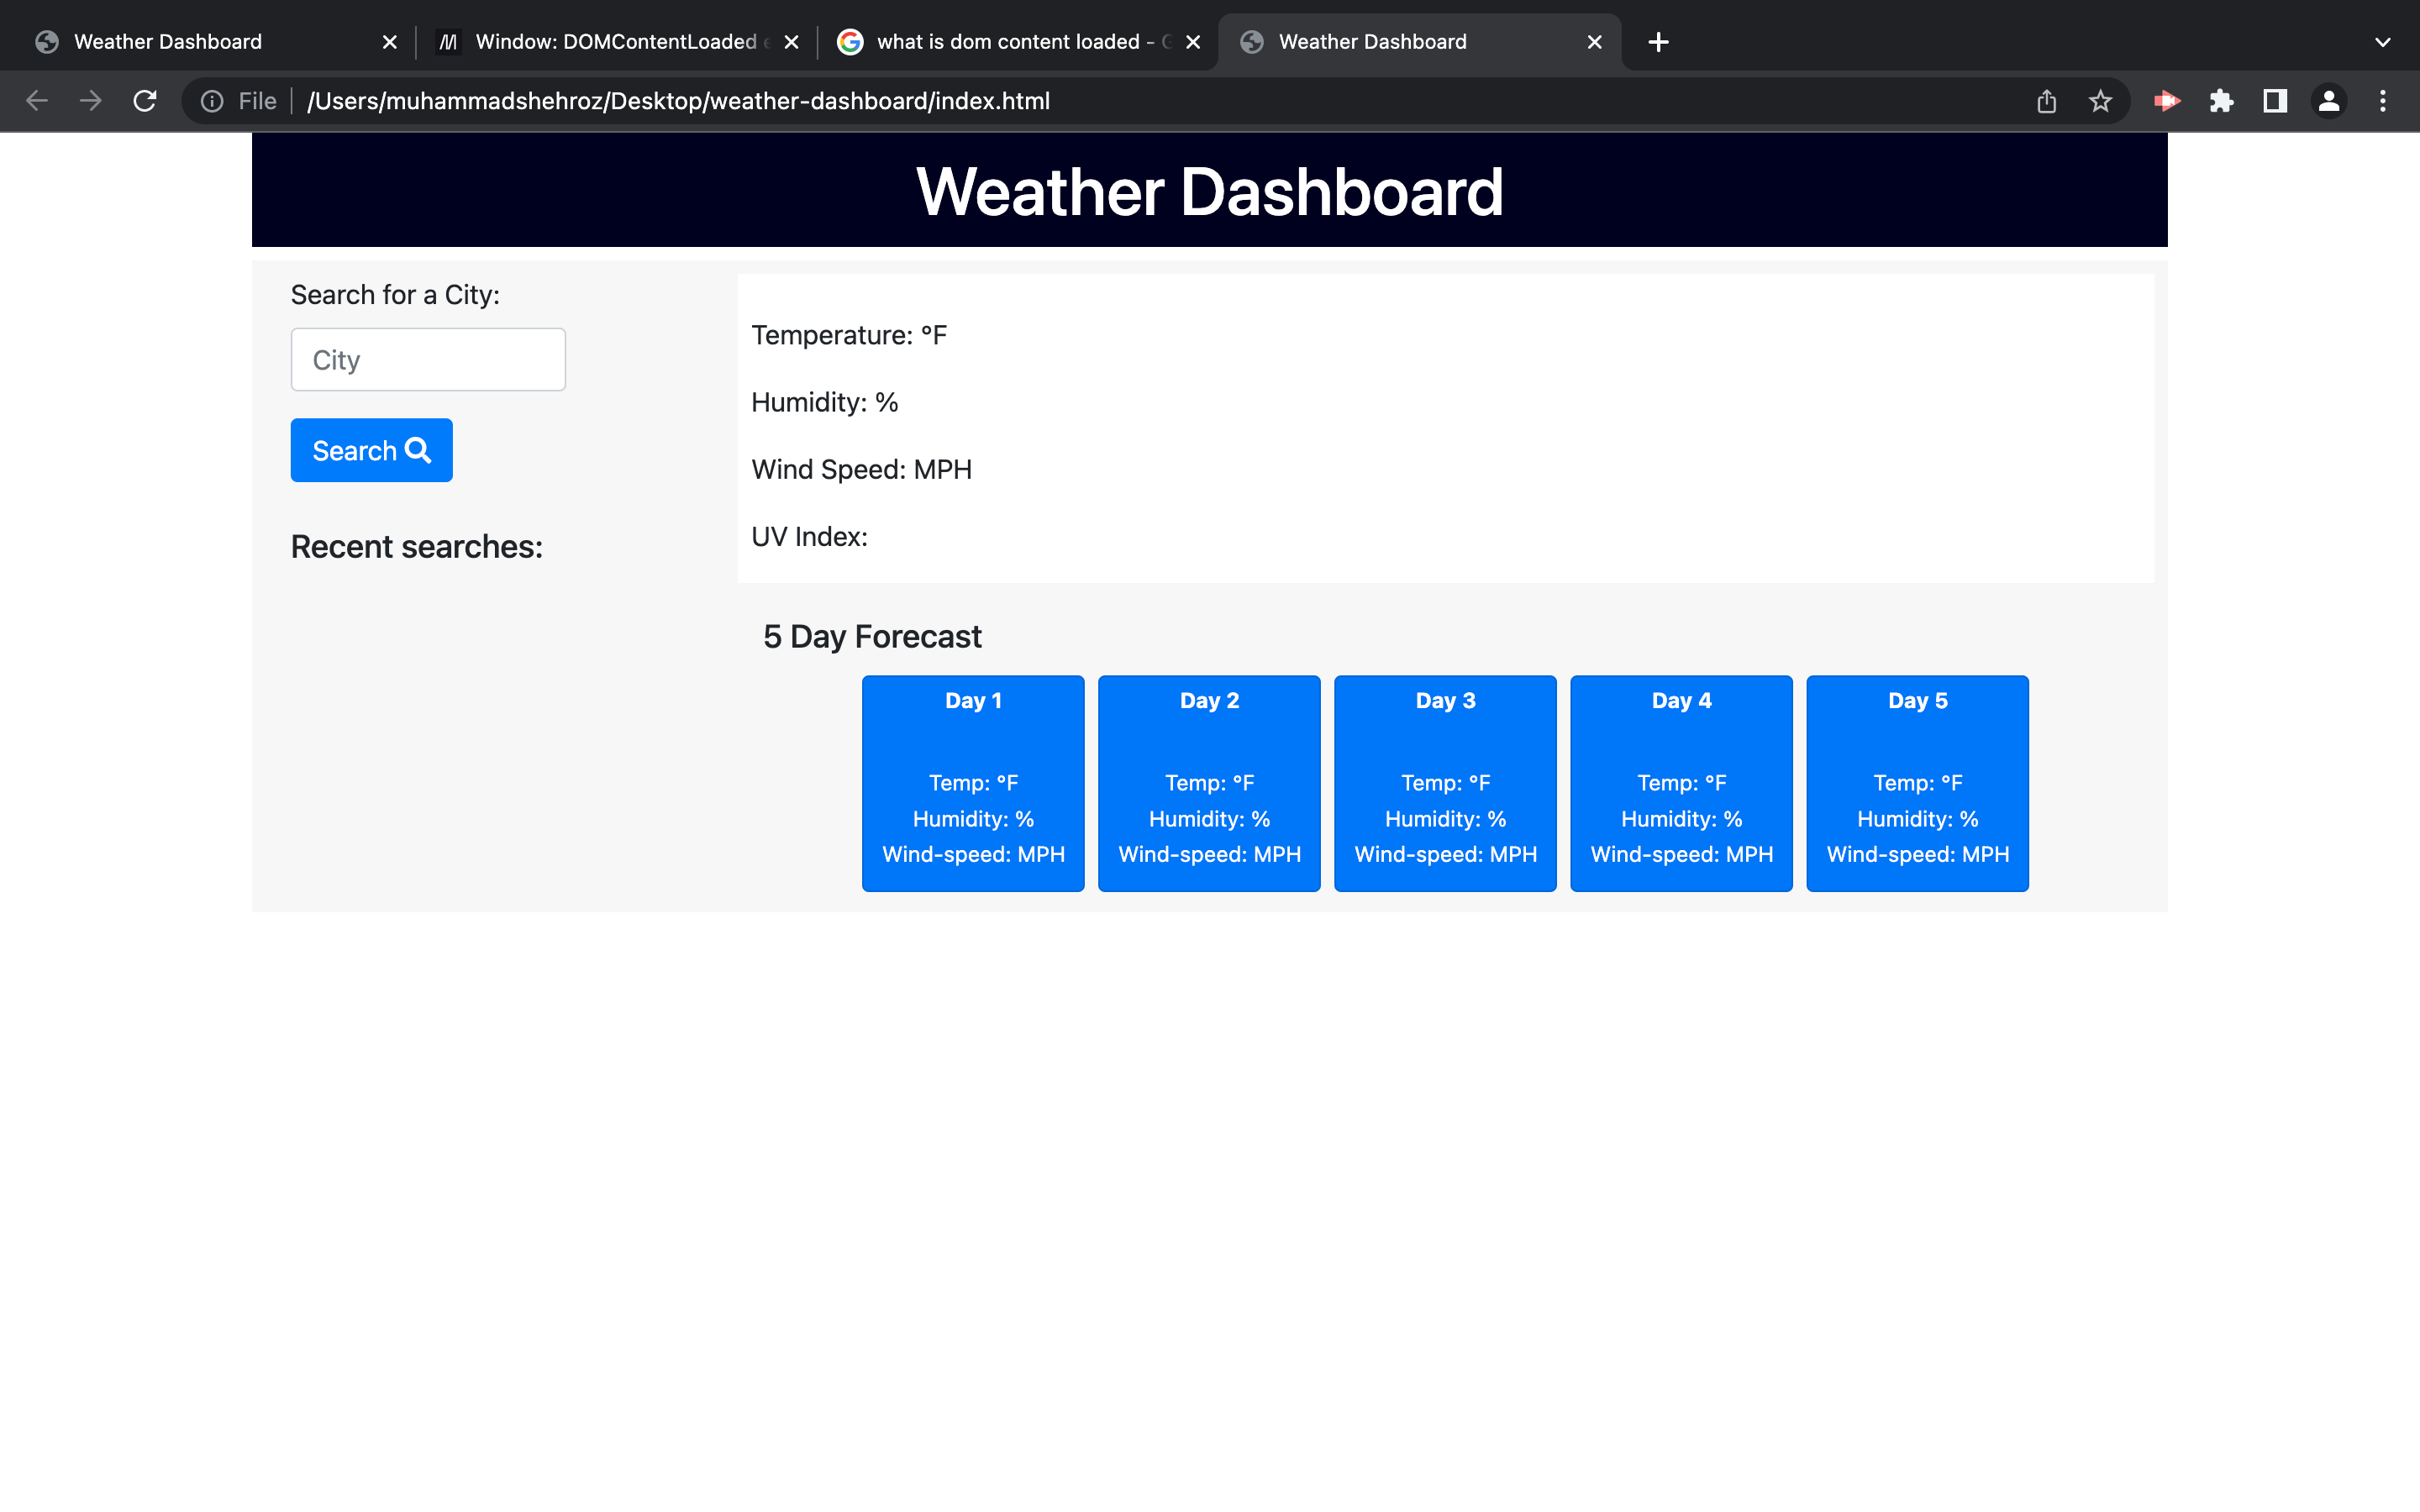The width and height of the screenshot is (2420, 1512).
Task: Click the 'Humidity: %' line in current weather
Action: pos(824,402)
